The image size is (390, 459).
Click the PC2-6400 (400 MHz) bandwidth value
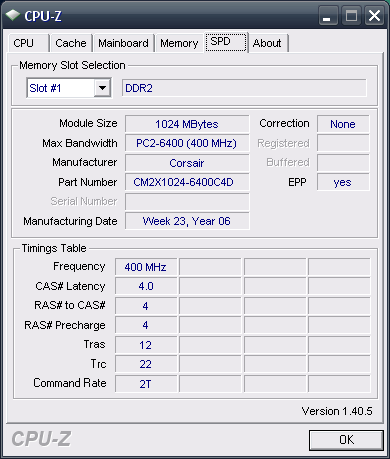[187, 143]
